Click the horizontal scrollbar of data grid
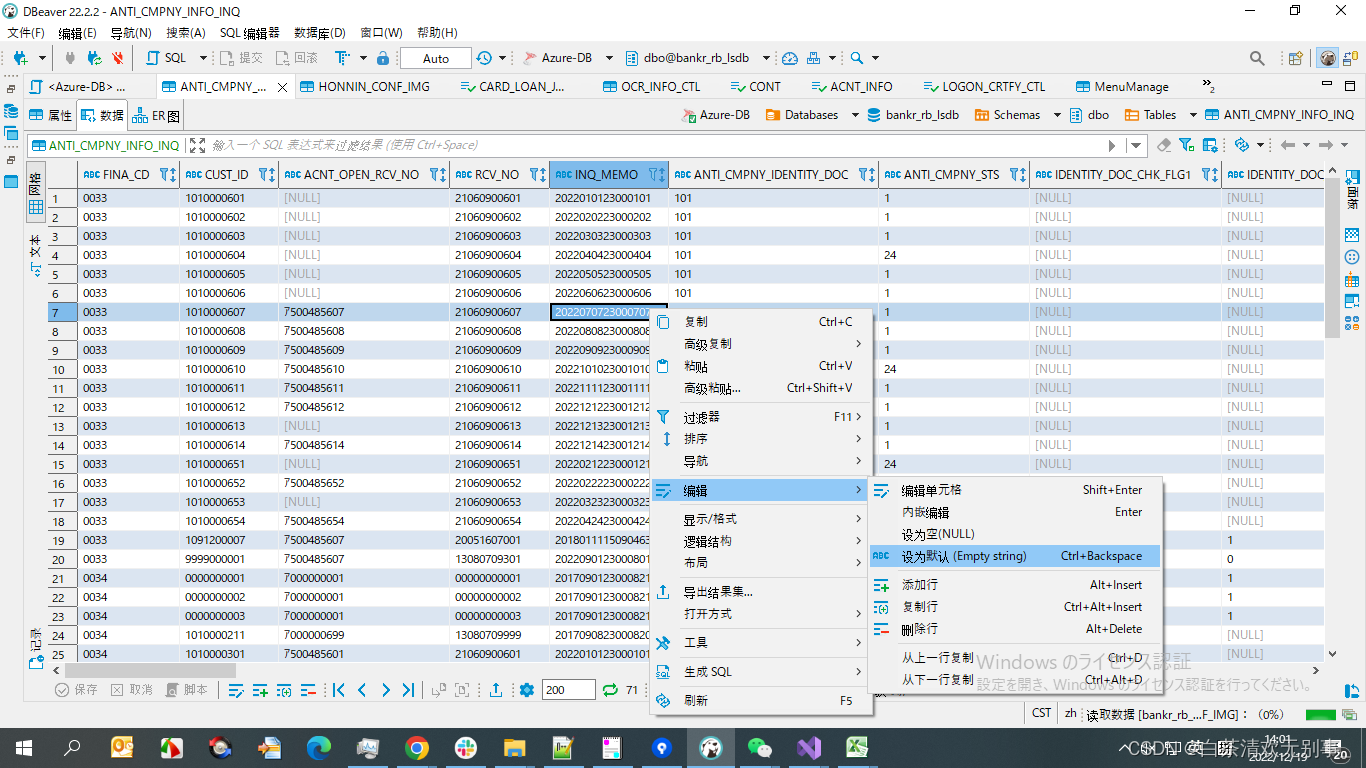 click(150, 670)
